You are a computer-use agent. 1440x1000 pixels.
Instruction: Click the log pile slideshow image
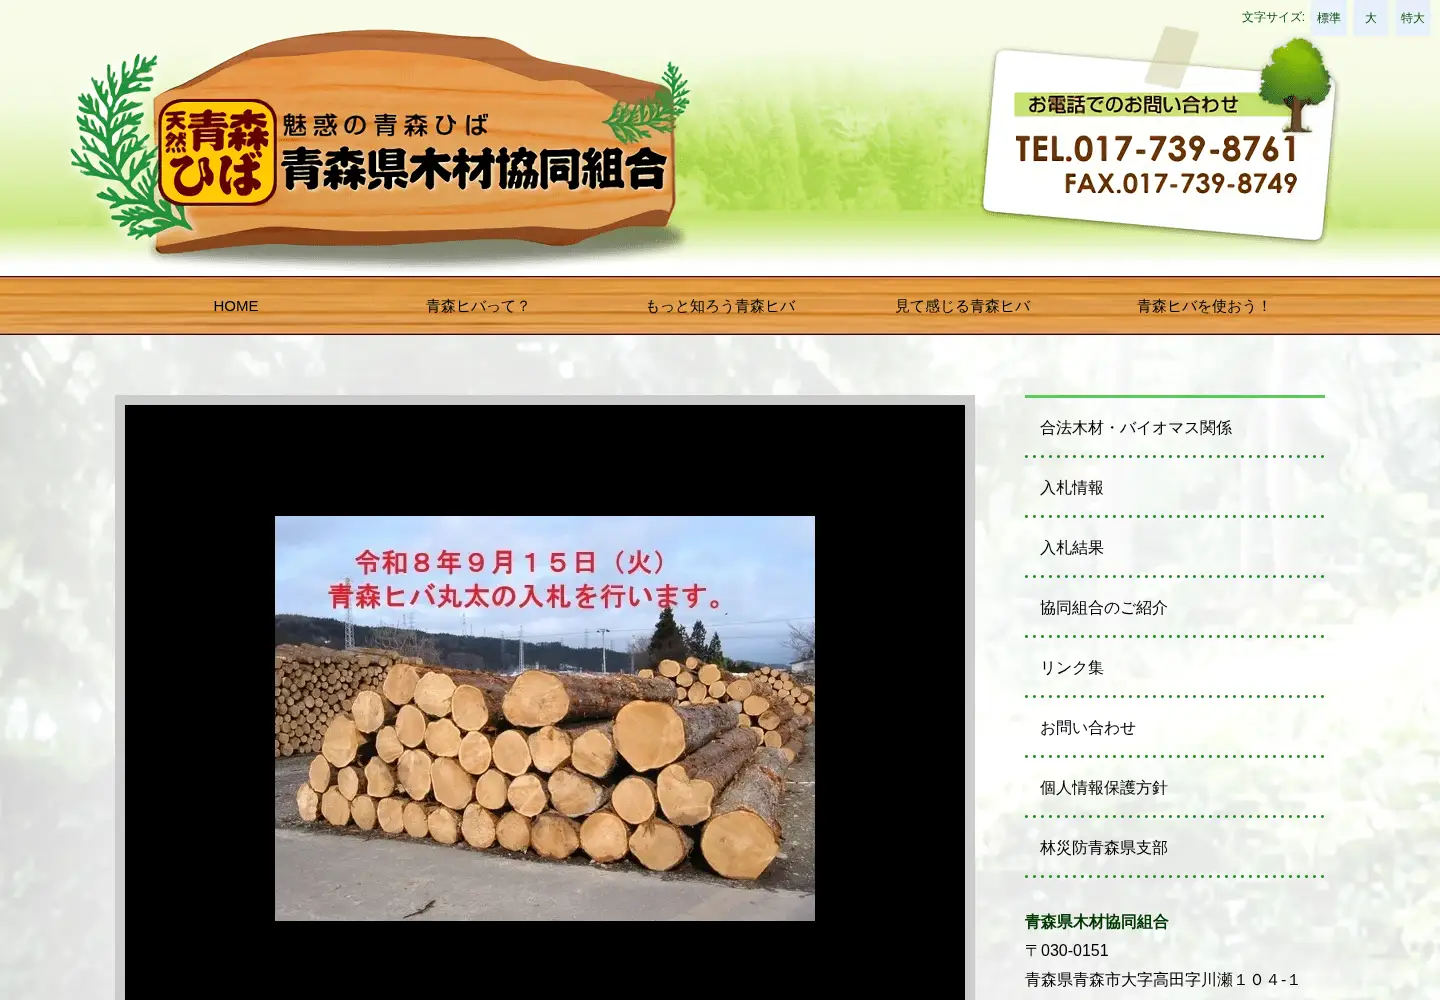click(x=545, y=718)
